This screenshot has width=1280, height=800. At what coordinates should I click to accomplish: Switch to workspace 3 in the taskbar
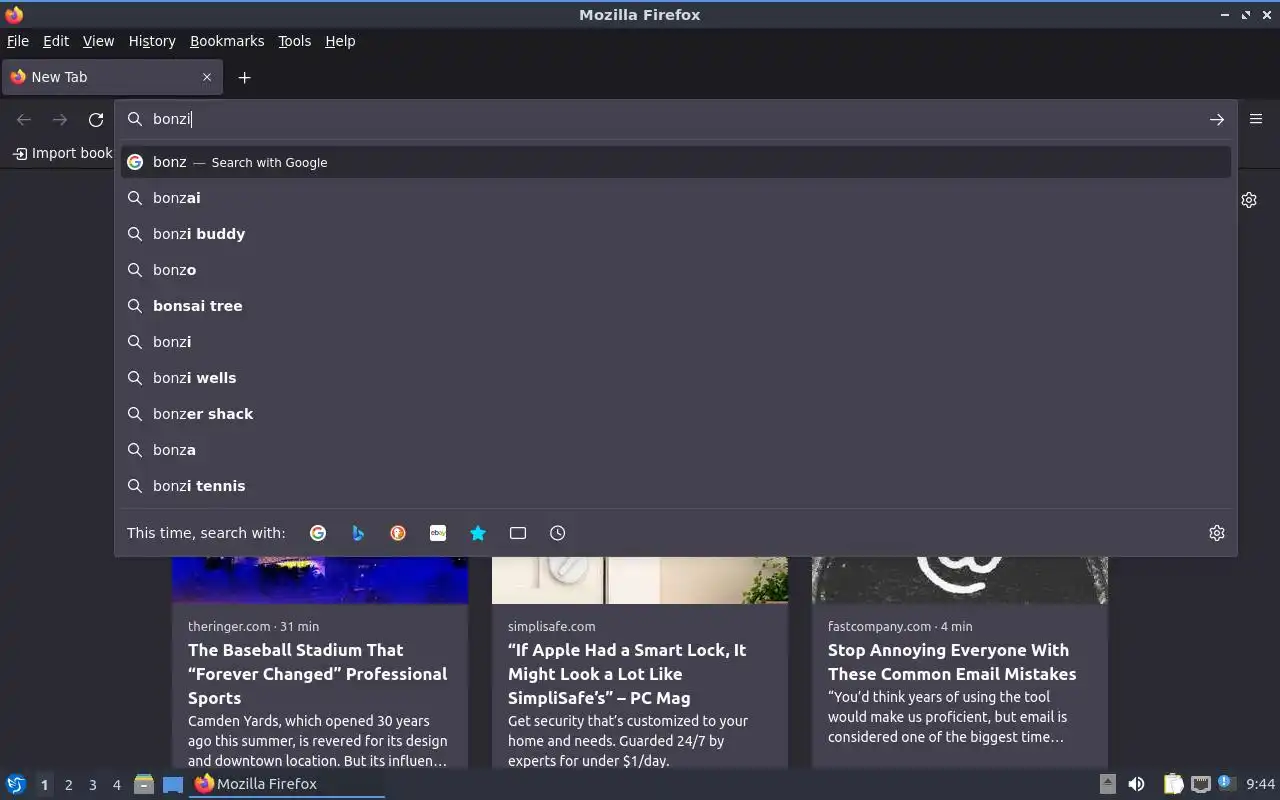pyautogui.click(x=92, y=785)
